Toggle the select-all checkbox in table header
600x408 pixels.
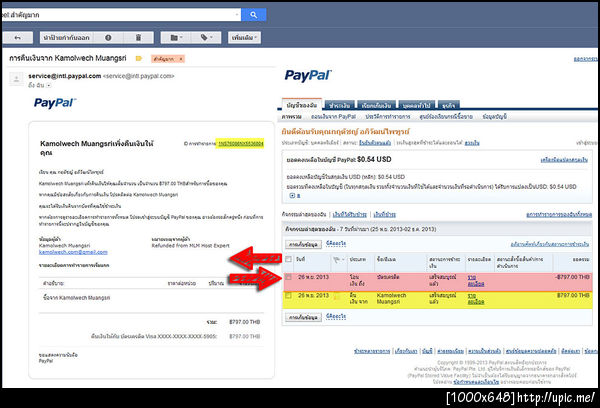pyautogui.click(x=289, y=259)
